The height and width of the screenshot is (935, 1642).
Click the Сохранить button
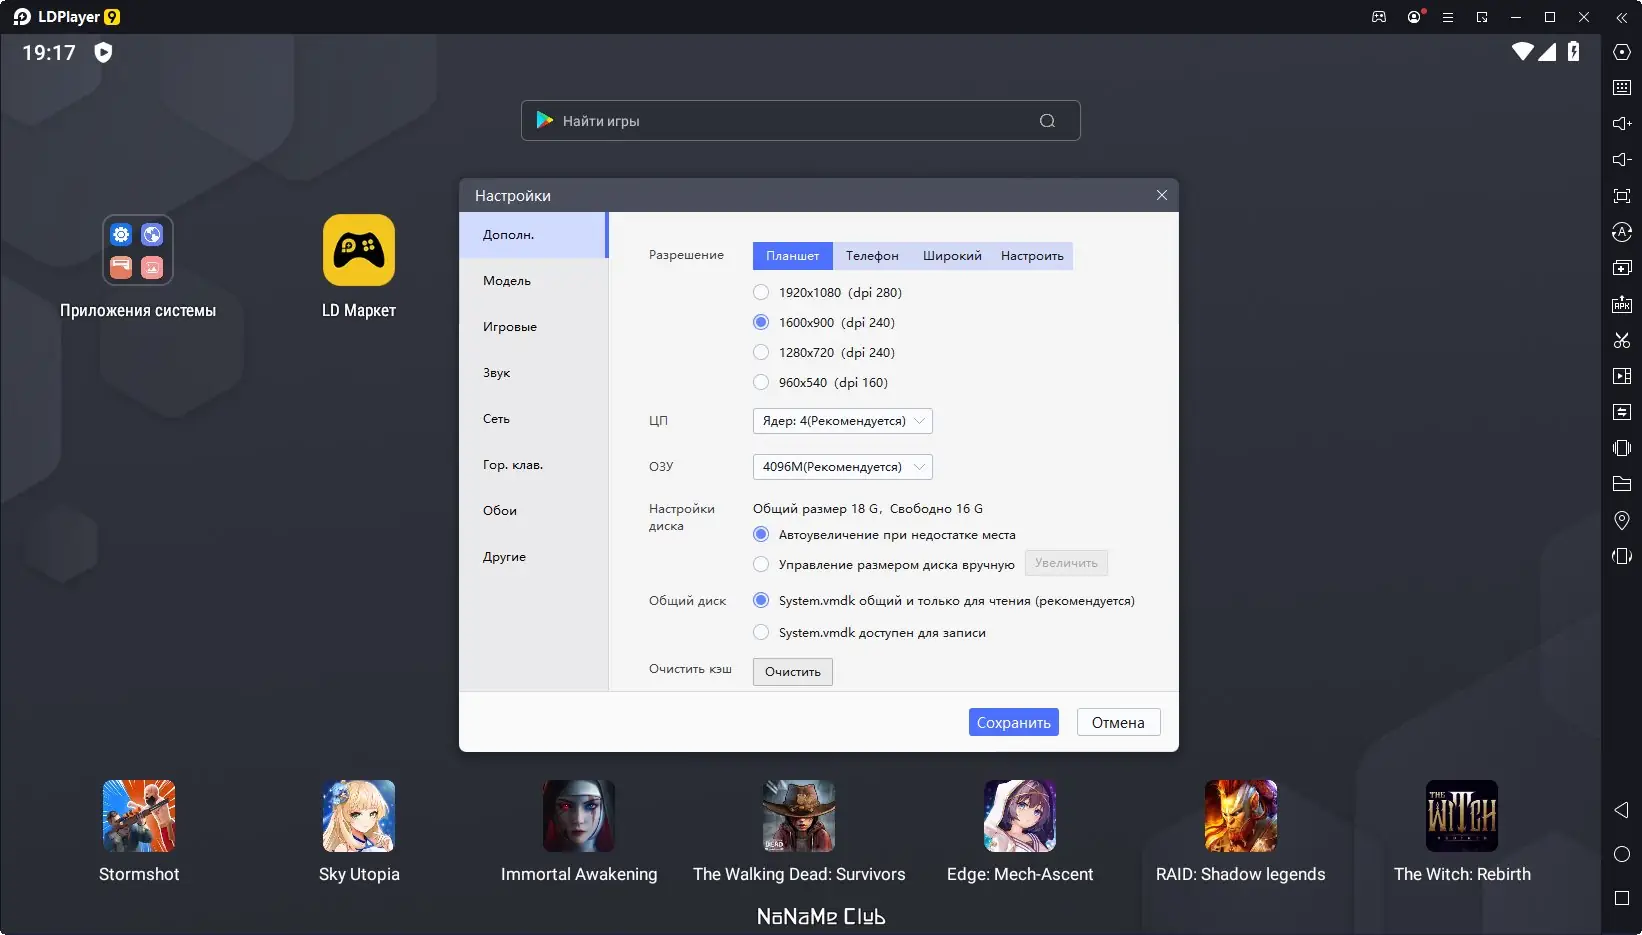[1013, 722]
